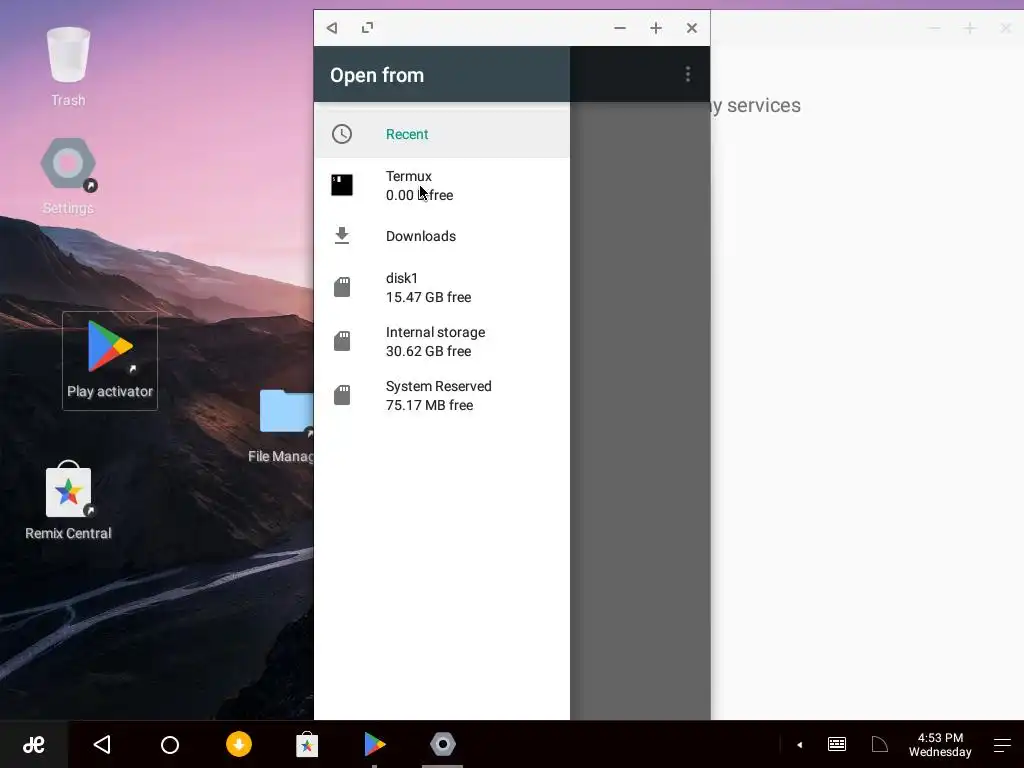Open the Settings desktop shortcut
The height and width of the screenshot is (768, 1024).
(x=68, y=175)
